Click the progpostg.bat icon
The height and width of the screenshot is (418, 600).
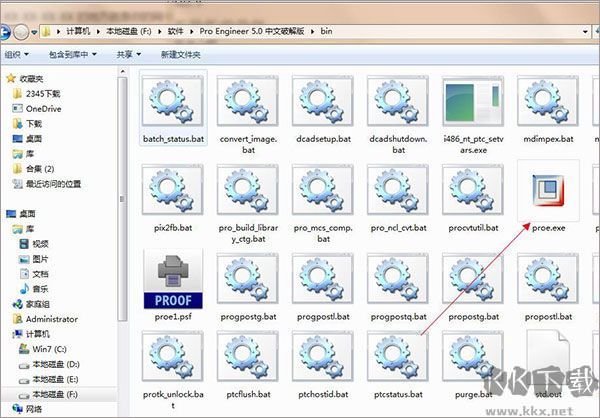[x=248, y=278]
